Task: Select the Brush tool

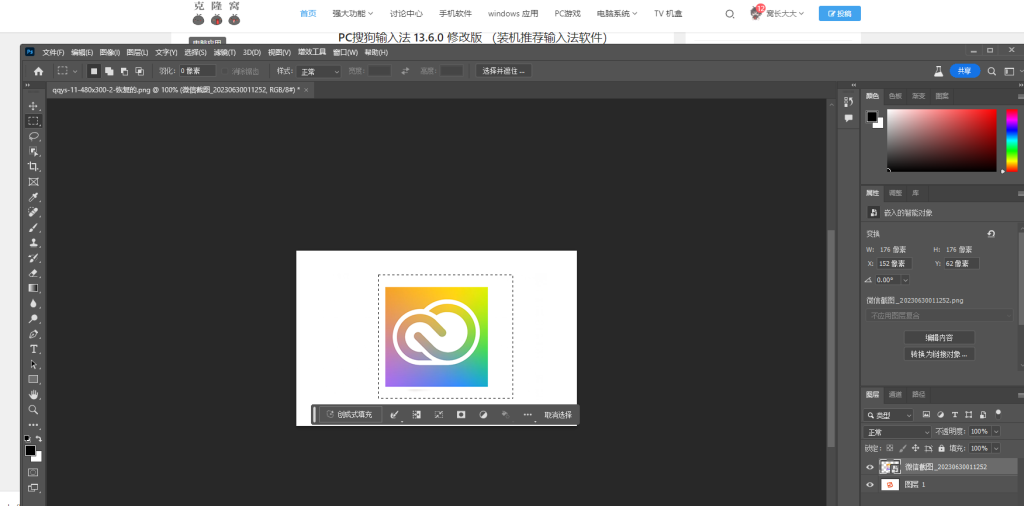Action: [x=33, y=228]
